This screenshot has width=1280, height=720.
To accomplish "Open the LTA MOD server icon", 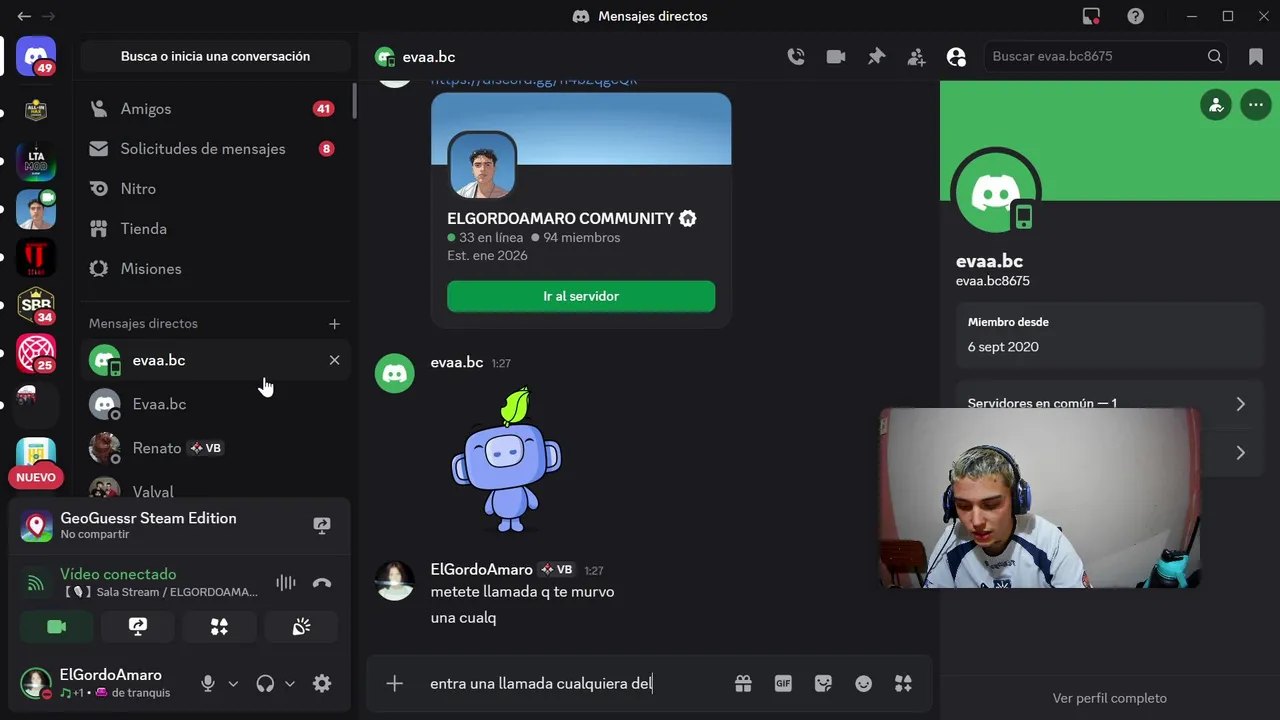I will (x=36, y=160).
